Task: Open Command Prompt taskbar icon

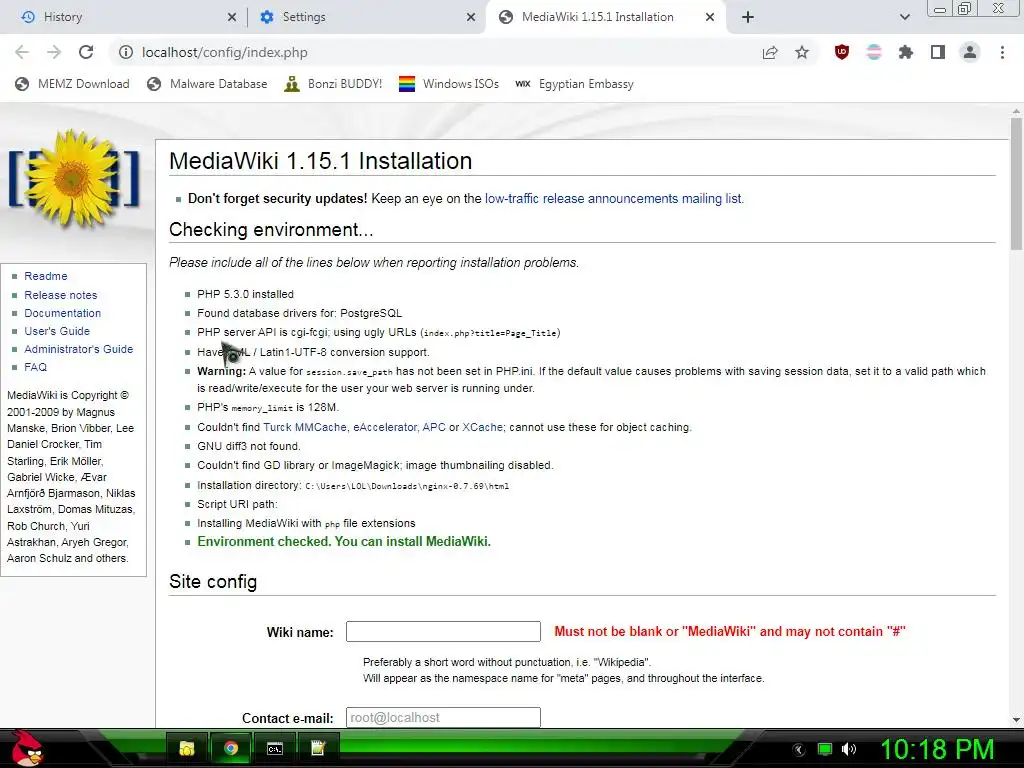Action: (x=275, y=748)
